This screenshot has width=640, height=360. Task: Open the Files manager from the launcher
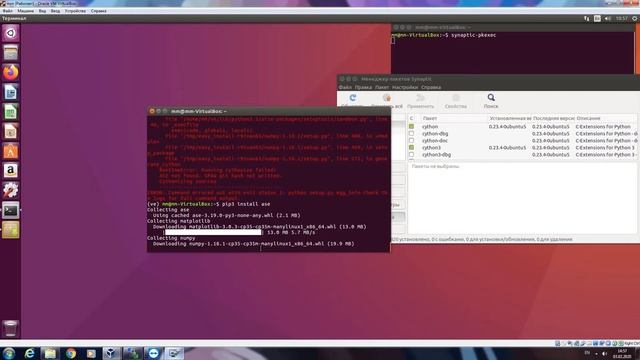[11, 53]
